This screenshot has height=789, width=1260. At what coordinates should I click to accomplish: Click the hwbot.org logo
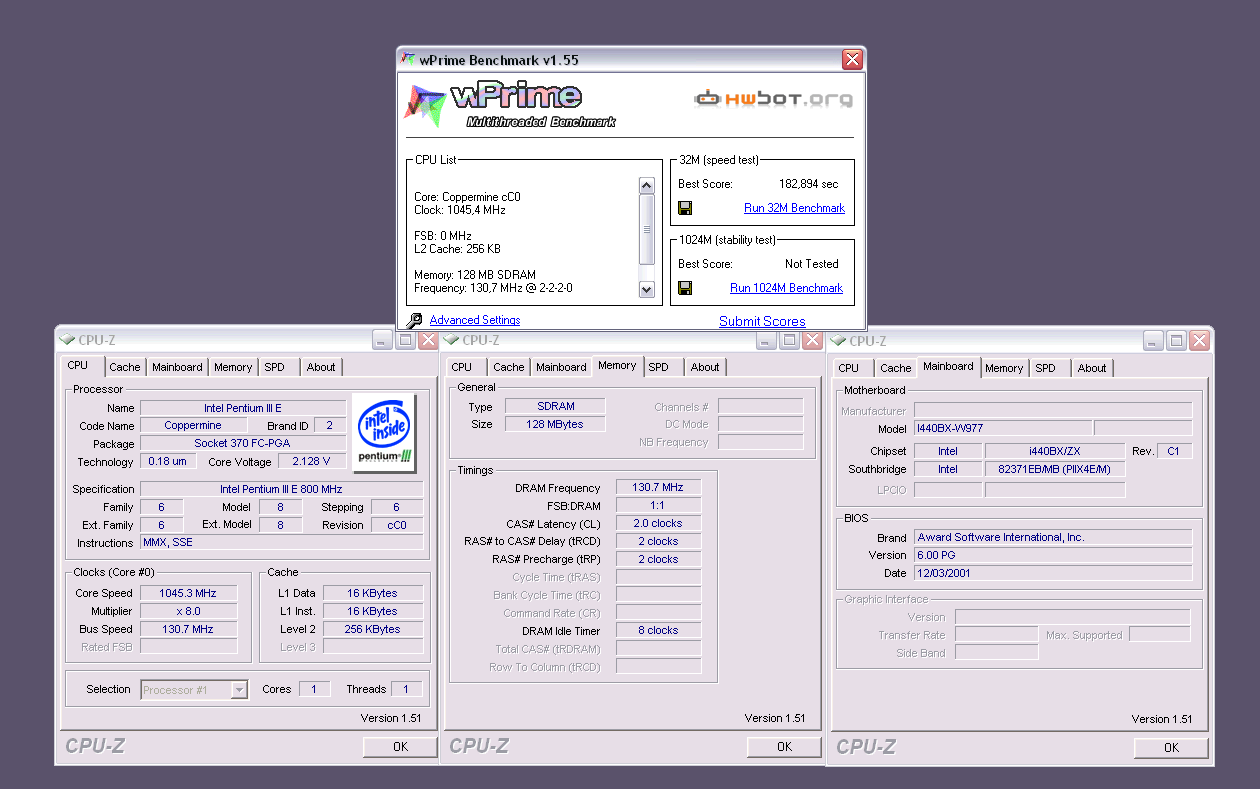coord(774,99)
